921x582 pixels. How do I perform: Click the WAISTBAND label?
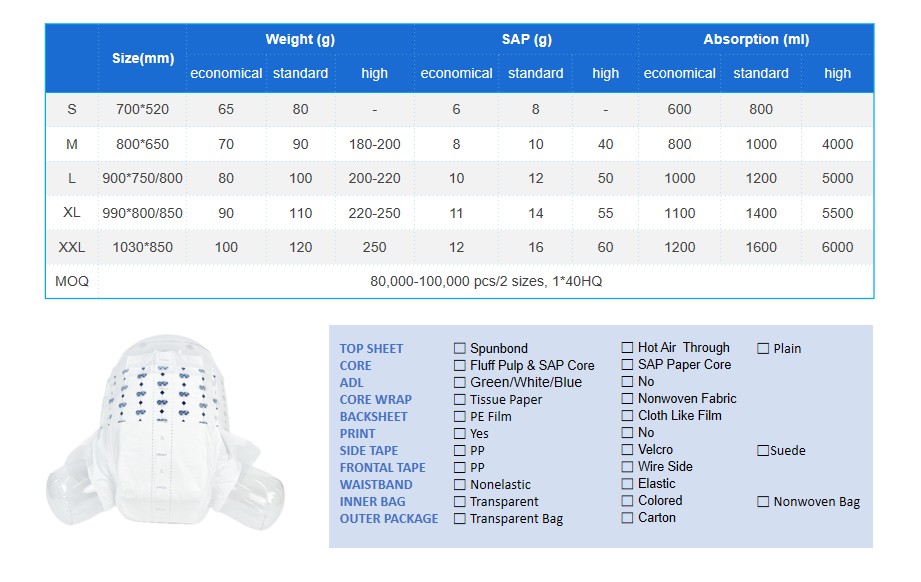pyautogui.click(x=376, y=485)
